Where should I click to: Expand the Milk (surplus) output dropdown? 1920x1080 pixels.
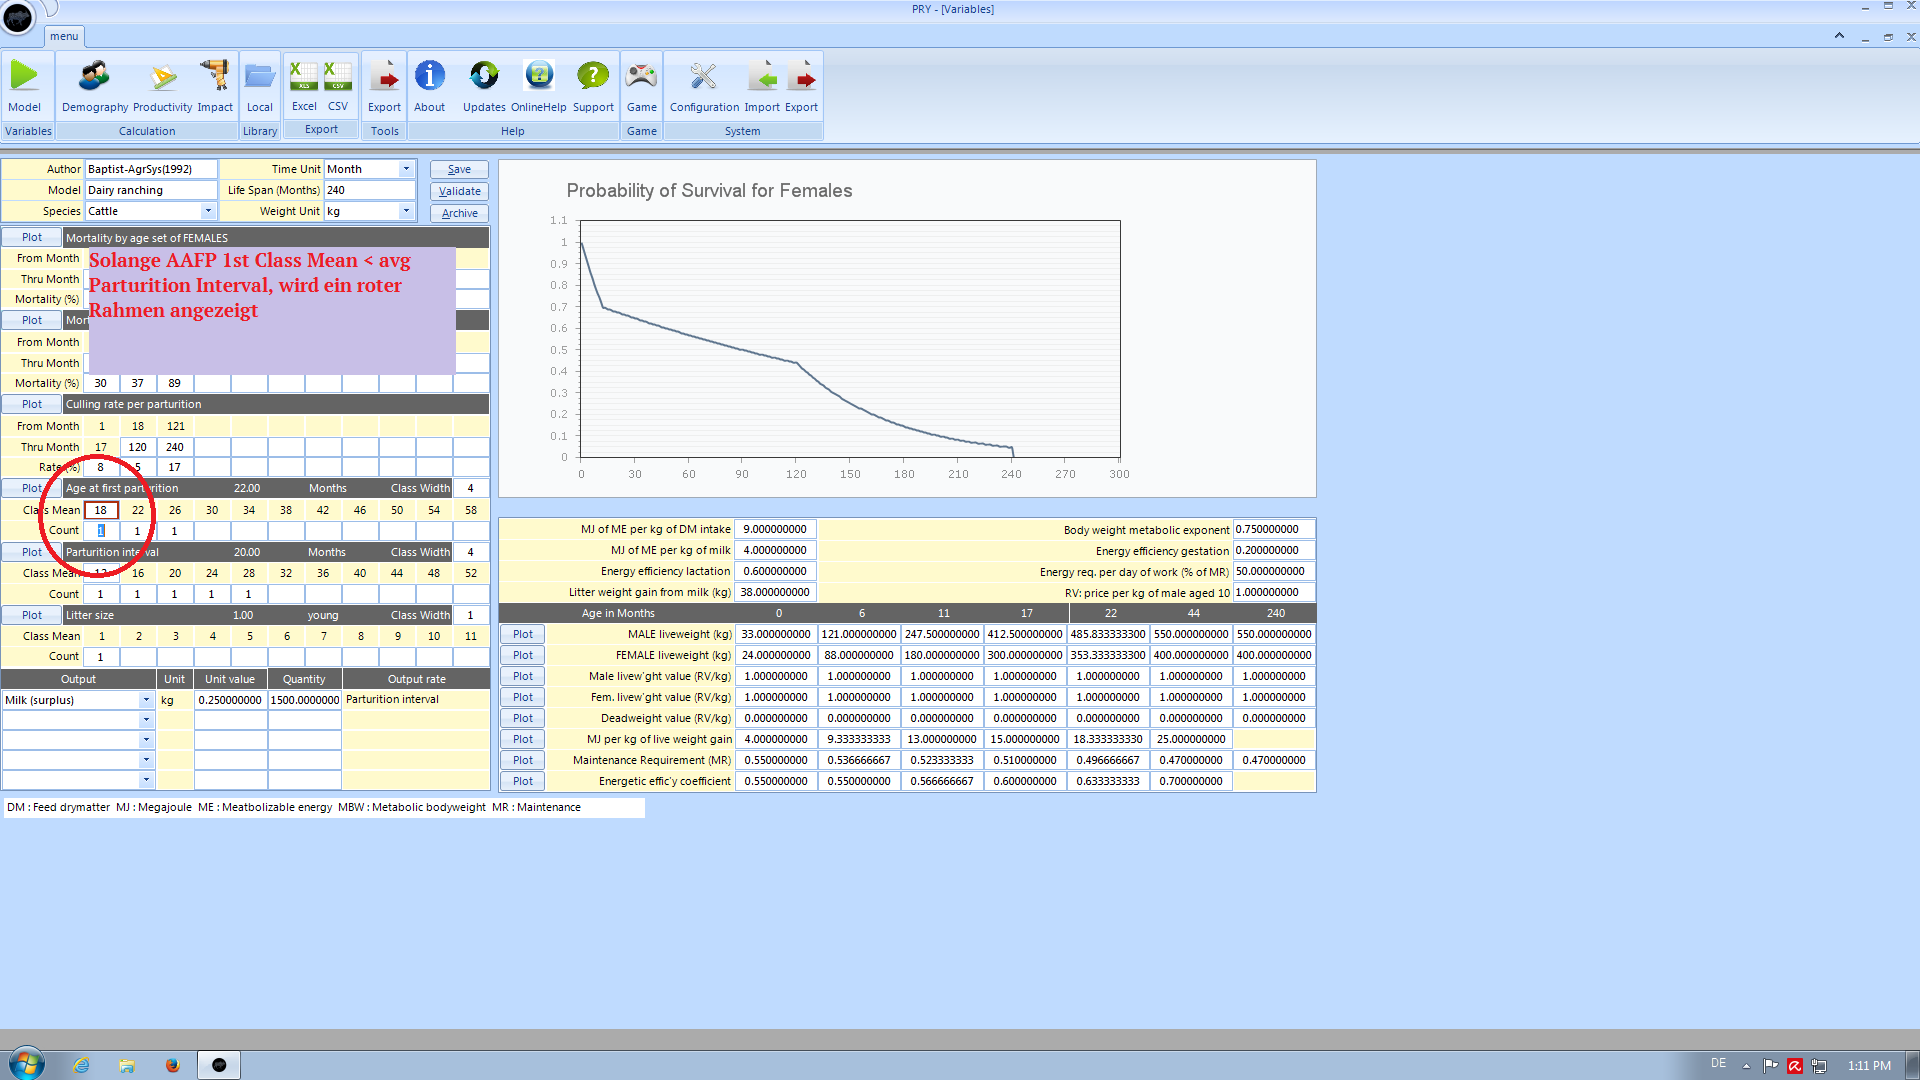[146, 700]
